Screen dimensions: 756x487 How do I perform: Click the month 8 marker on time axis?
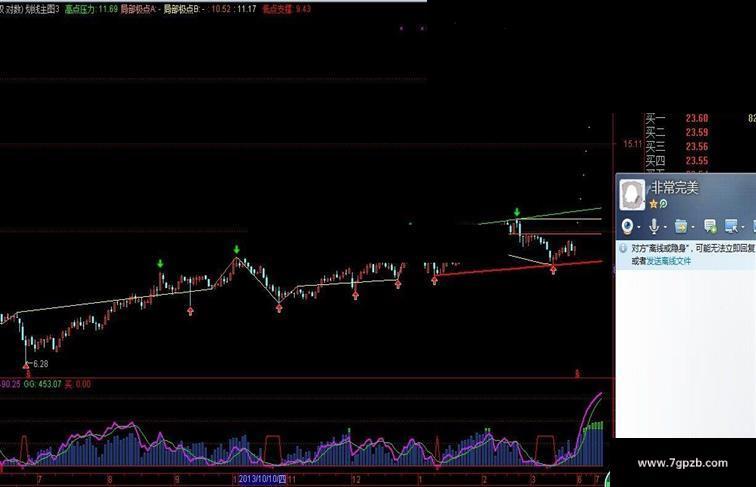(110, 480)
